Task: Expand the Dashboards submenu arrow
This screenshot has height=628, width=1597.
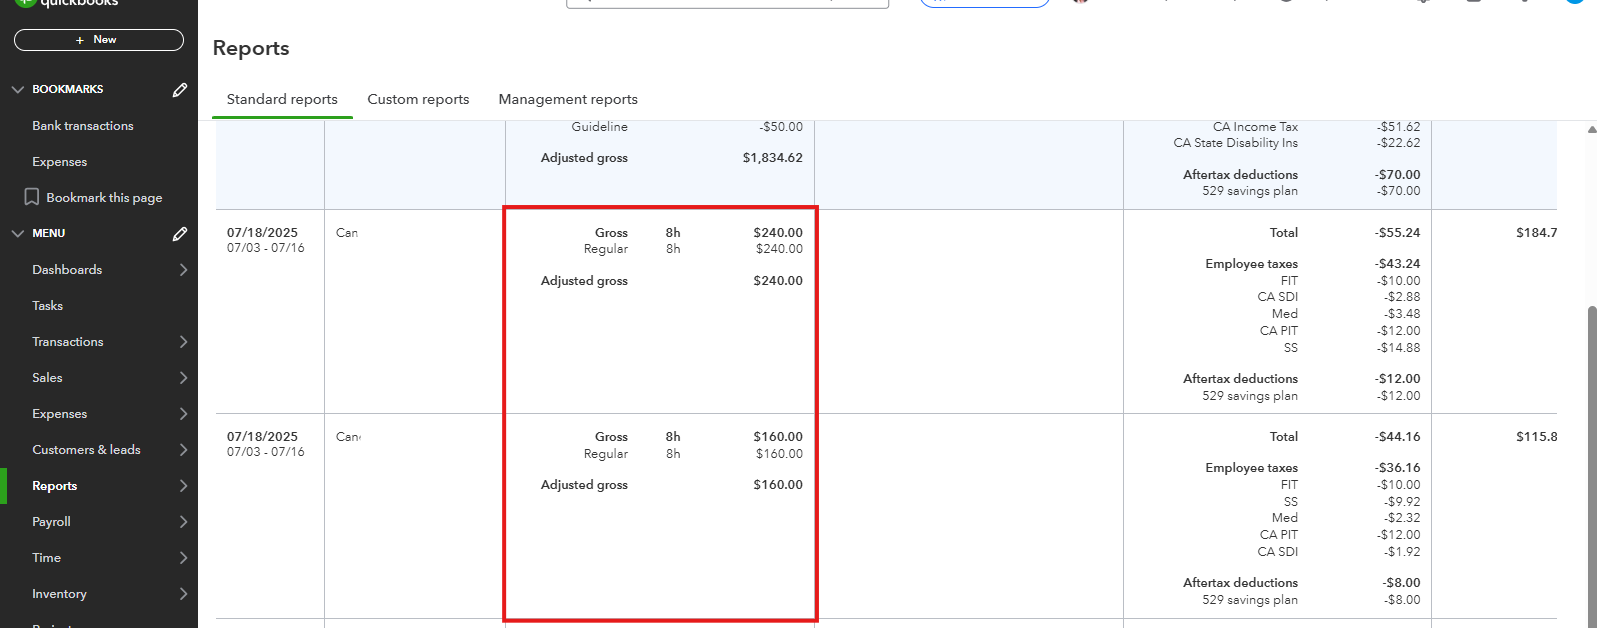Action: (184, 270)
